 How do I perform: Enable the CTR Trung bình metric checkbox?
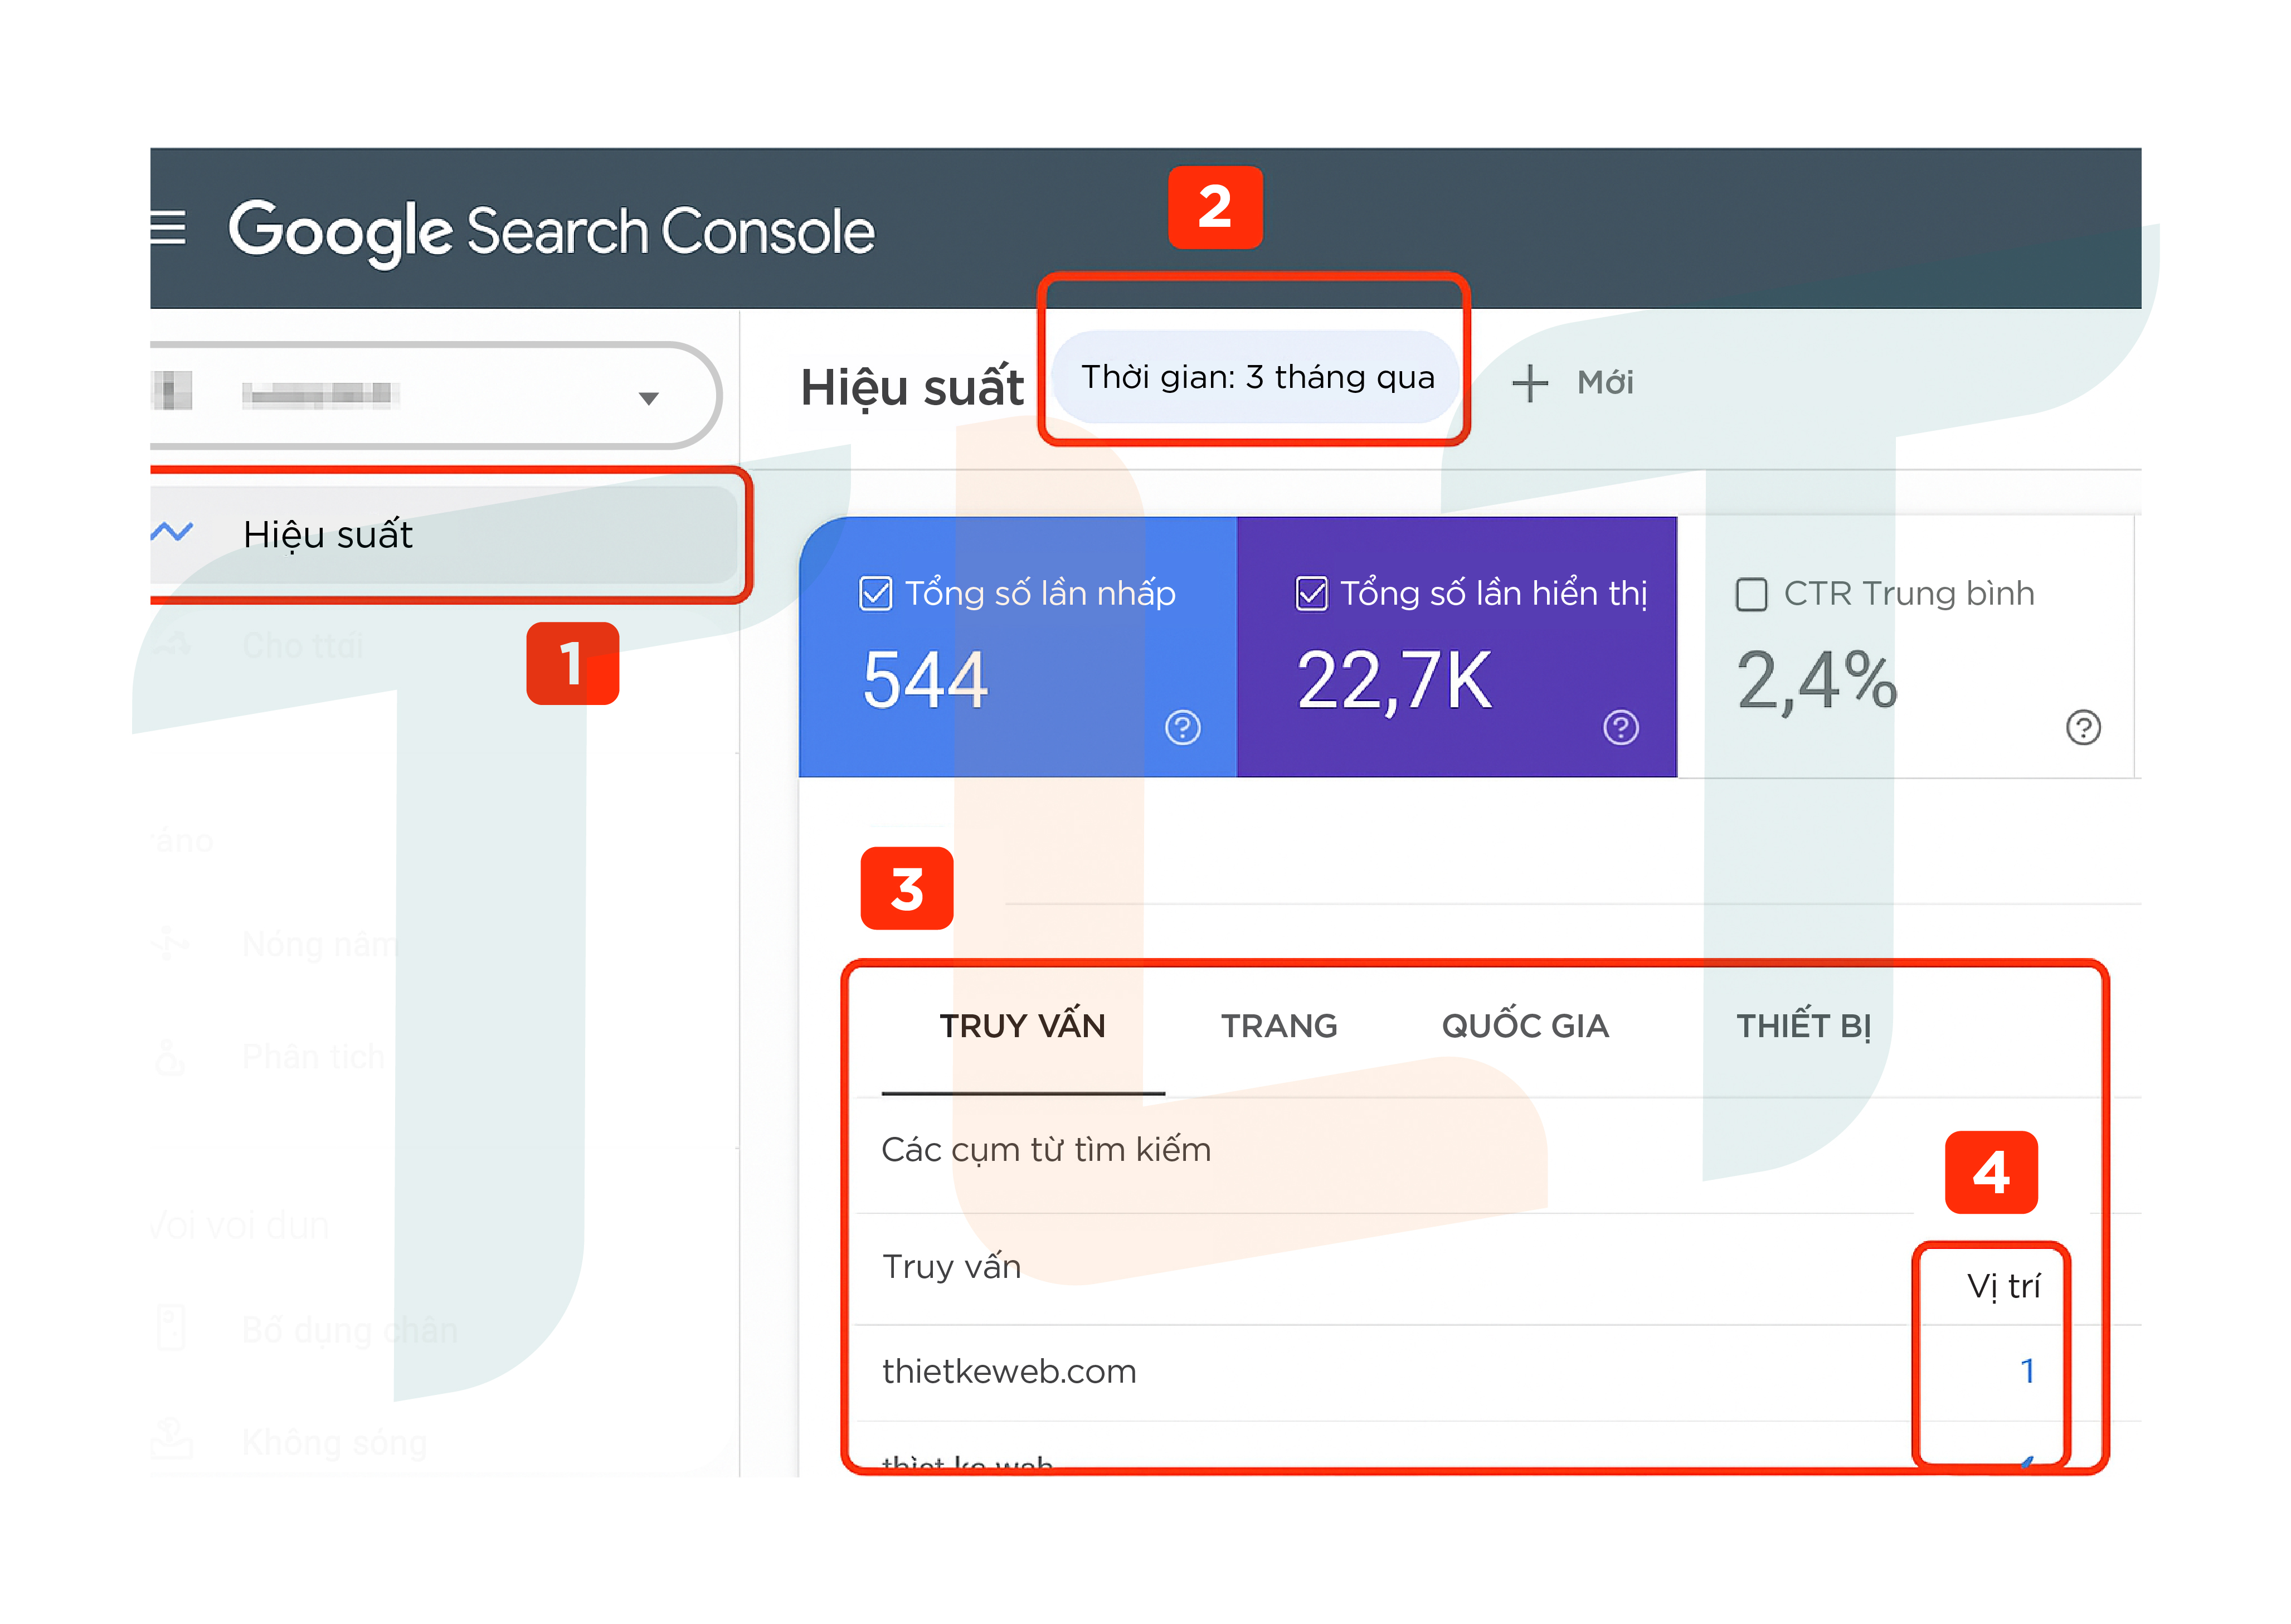point(1752,594)
